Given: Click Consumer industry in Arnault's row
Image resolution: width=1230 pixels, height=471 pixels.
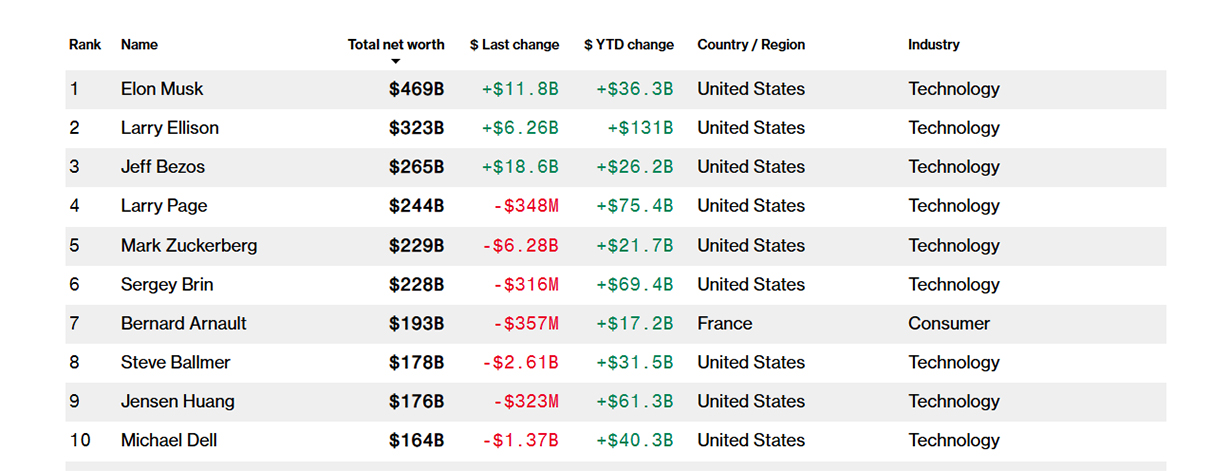Looking at the screenshot, I should click(x=949, y=323).
